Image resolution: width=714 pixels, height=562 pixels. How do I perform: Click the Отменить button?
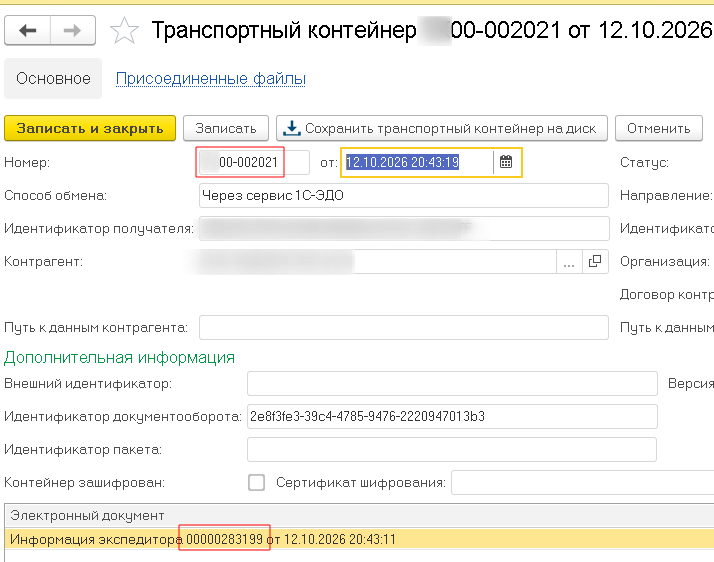(x=658, y=128)
